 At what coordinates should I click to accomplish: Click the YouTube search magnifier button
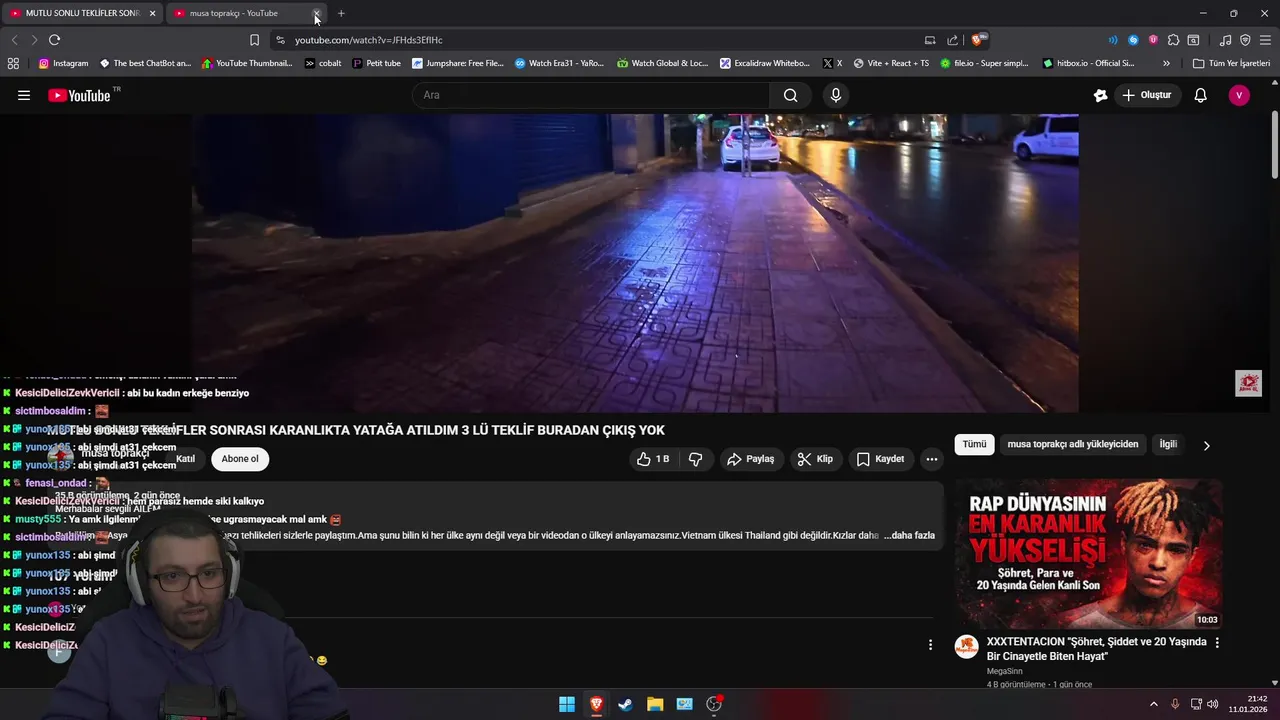tap(790, 95)
